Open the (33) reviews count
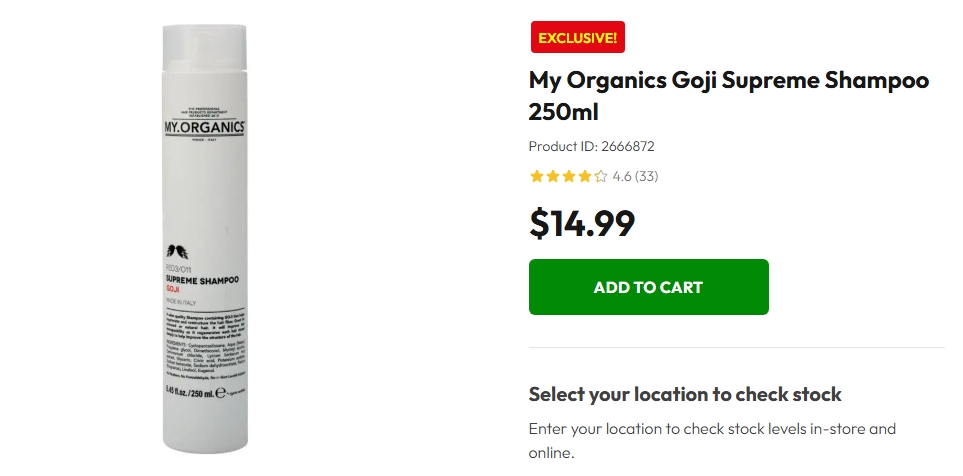Viewport: 963px width, 476px height. coord(647,177)
